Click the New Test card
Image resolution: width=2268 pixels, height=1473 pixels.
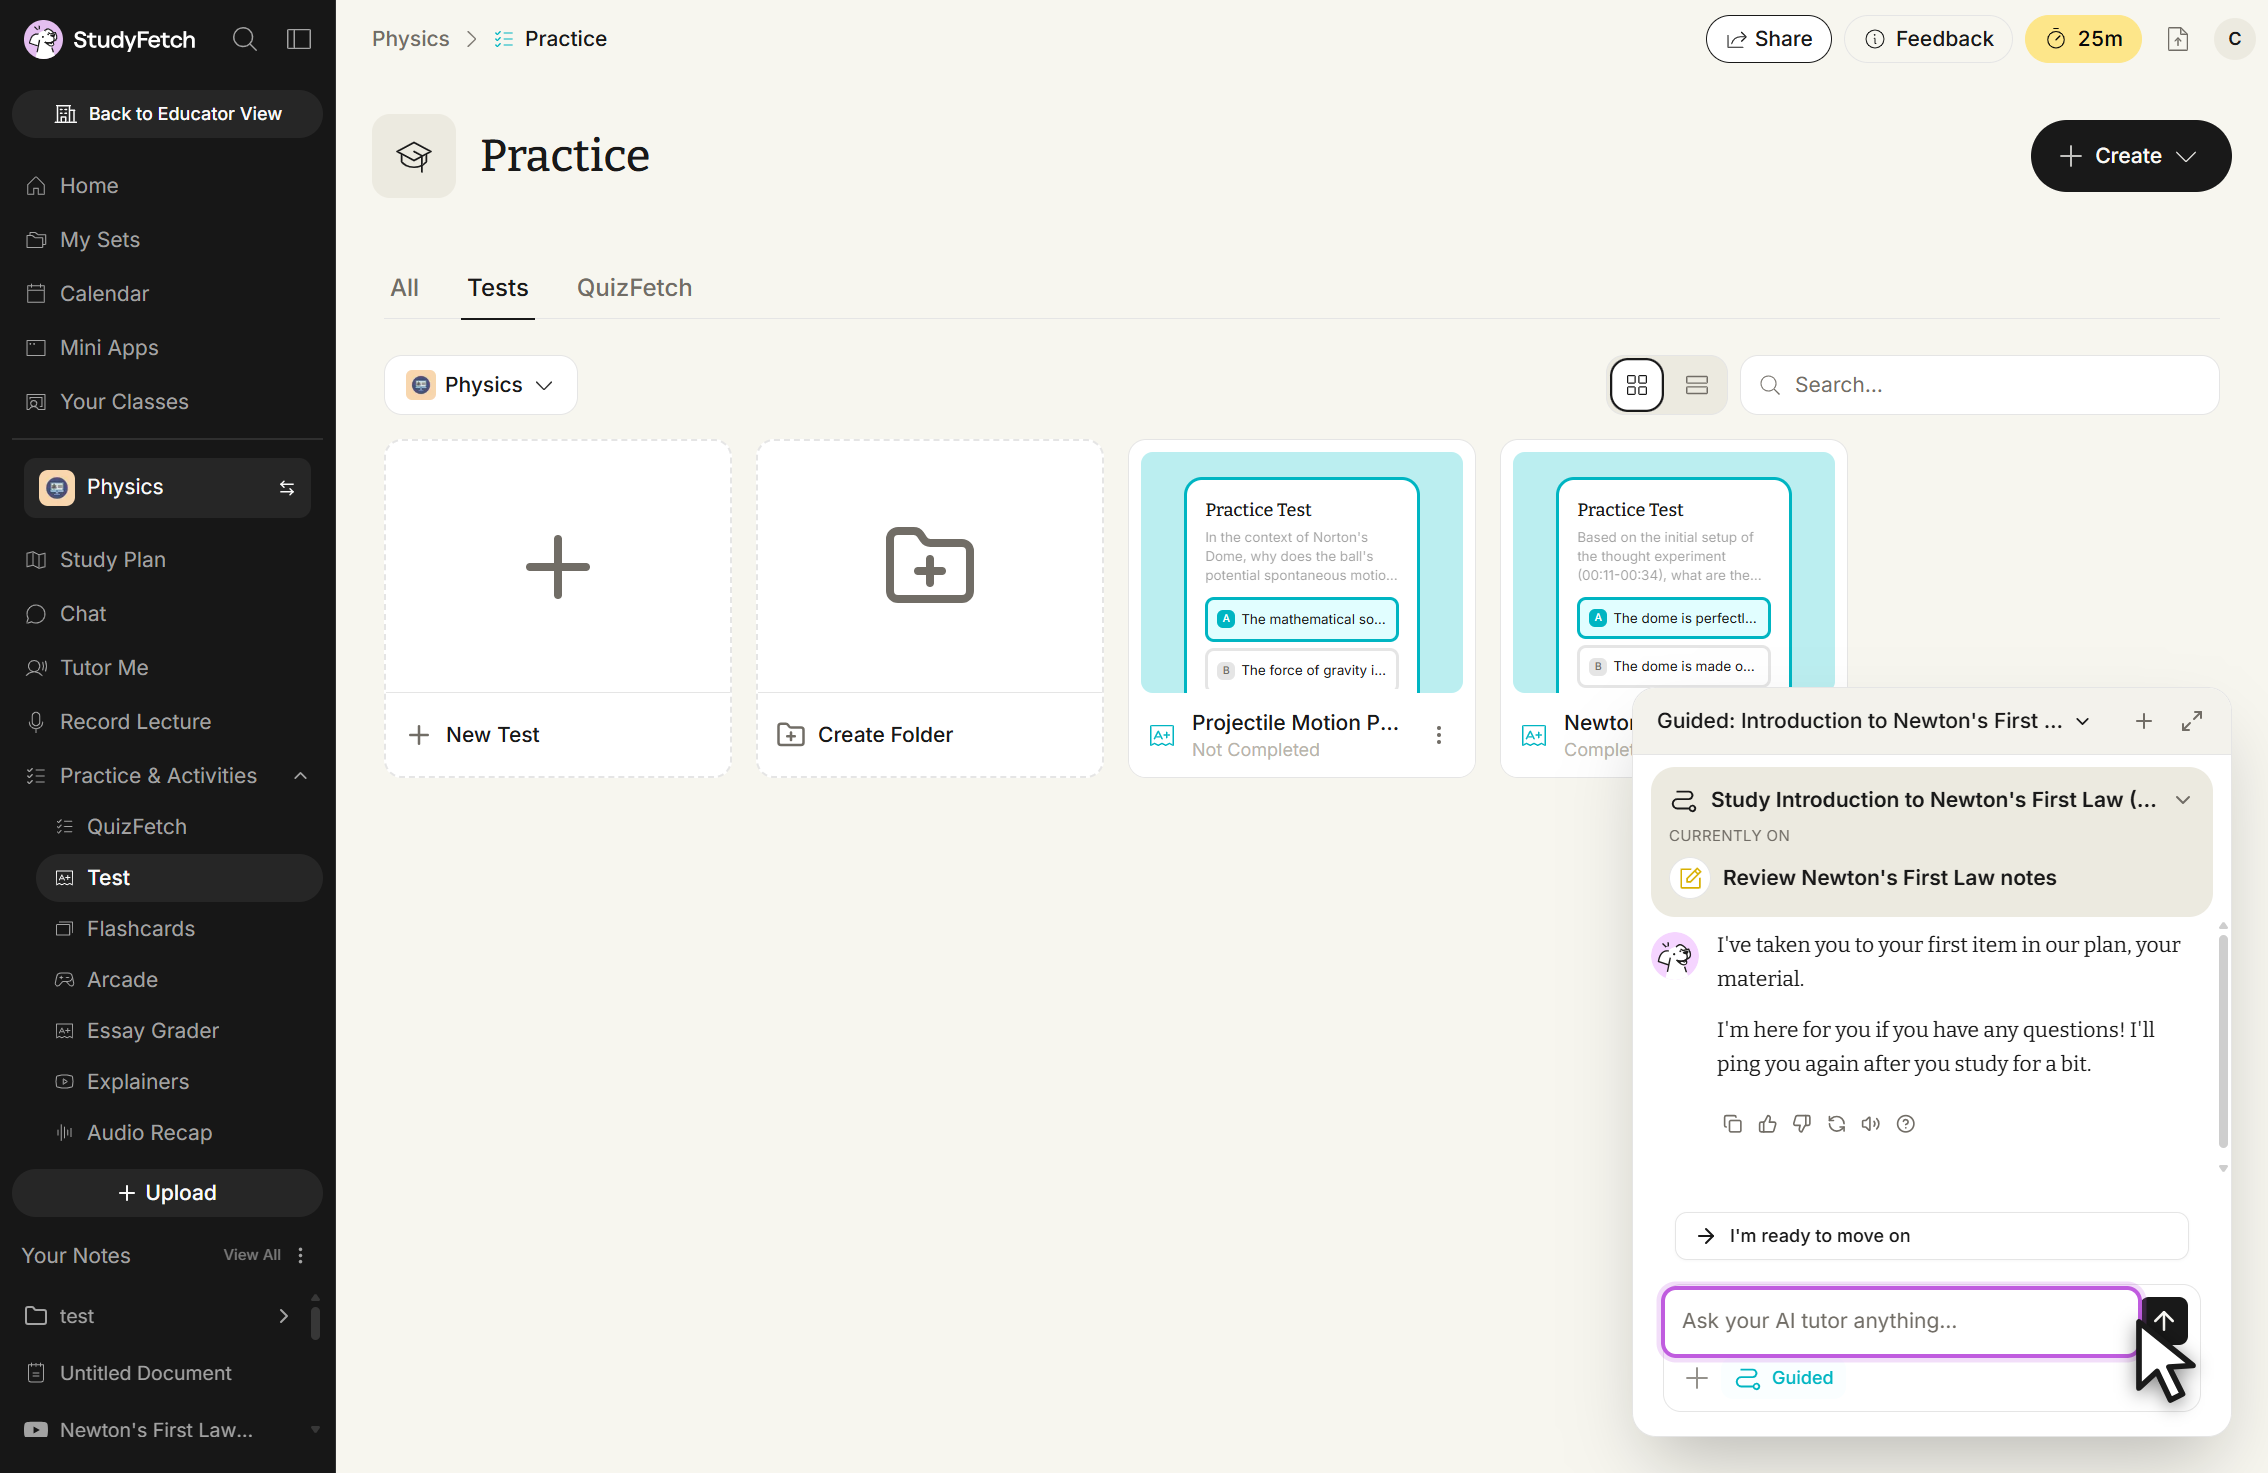tap(558, 608)
